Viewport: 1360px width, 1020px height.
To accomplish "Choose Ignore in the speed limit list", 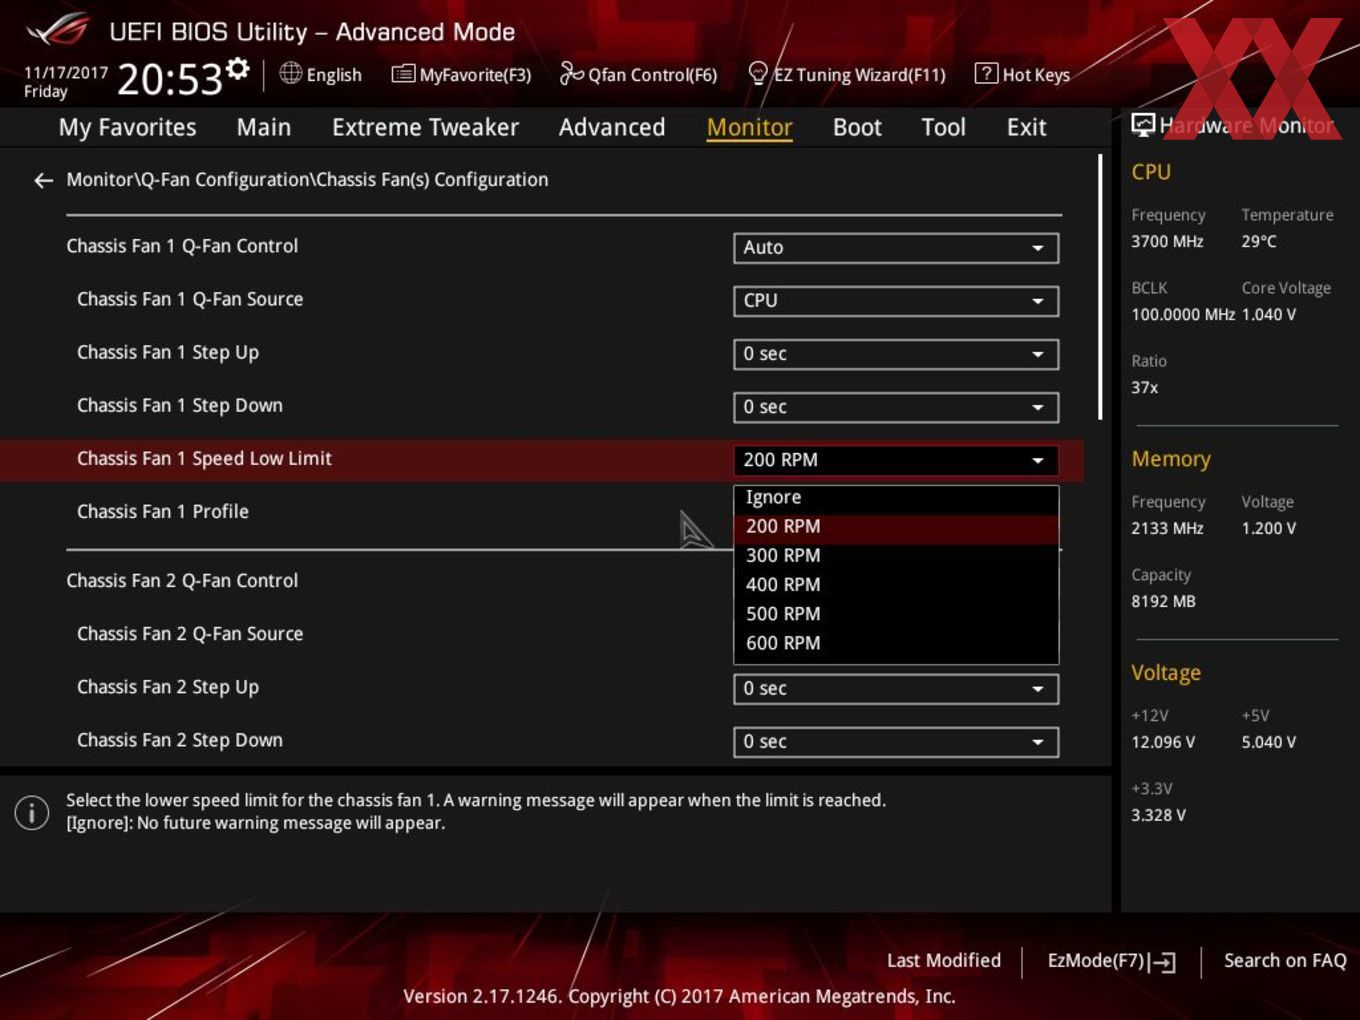I will click(x=896, y=498).
